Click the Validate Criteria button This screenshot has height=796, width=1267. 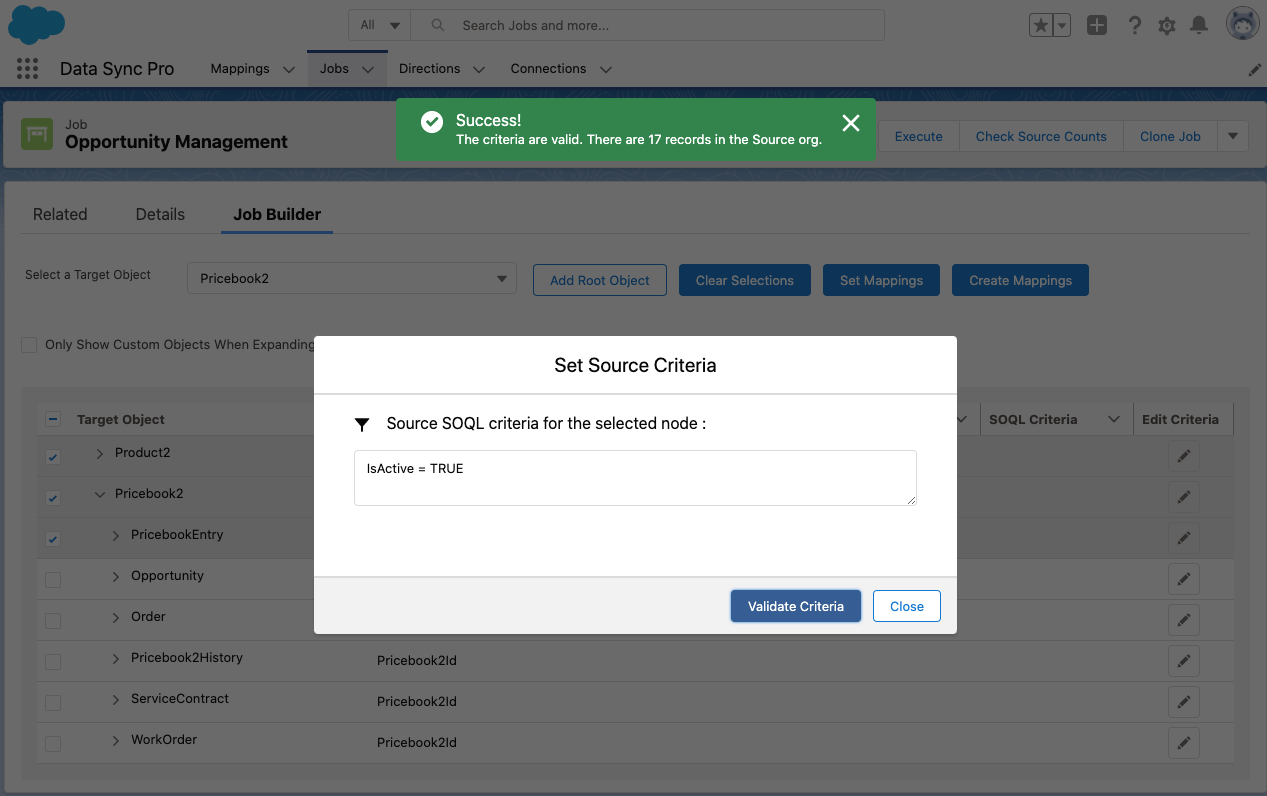(796, 606)
